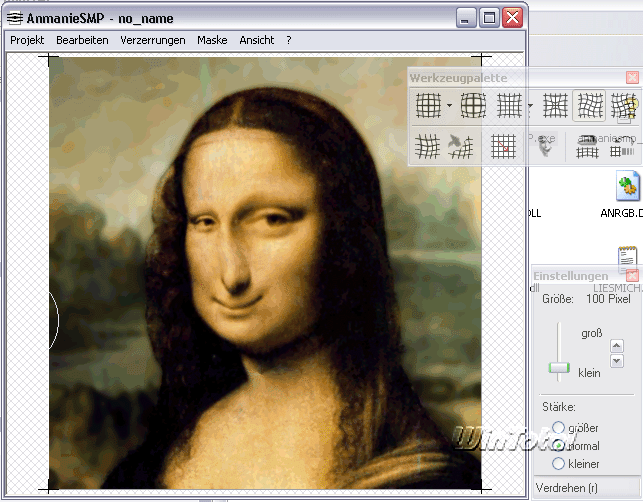Click the grid tool with the red arrow
Viewport: 643px width, 502px height.
click(x=504, y=147)
